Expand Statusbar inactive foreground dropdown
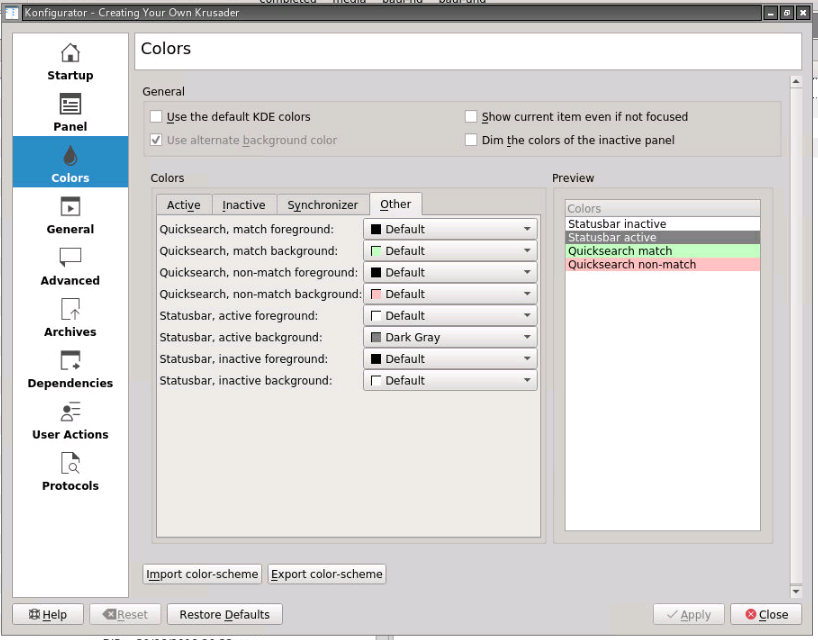Image resolution: width=818 pixels, height=640 pixels. coord(450,359)
